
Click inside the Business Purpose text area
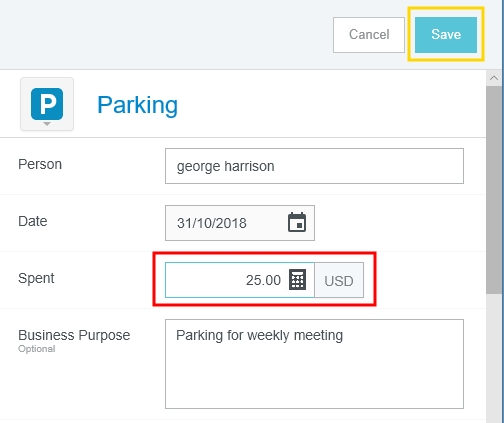click(314, 364)
